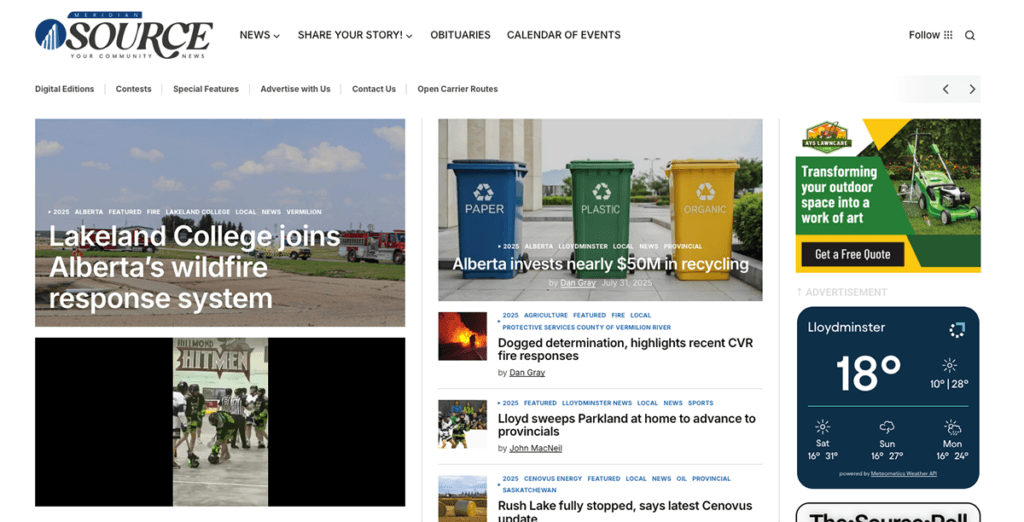Open Calendar of Events page
Image resolution: width=1024 pixels, height=522 pixels.
pyautogui.click(x=563, y=35)
